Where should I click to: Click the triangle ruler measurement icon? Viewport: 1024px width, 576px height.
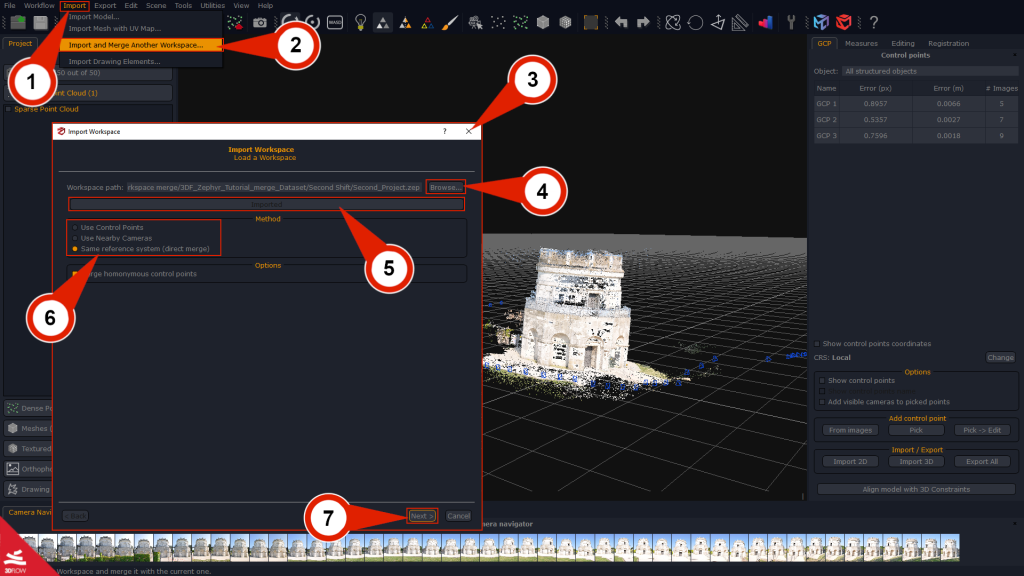740,22
